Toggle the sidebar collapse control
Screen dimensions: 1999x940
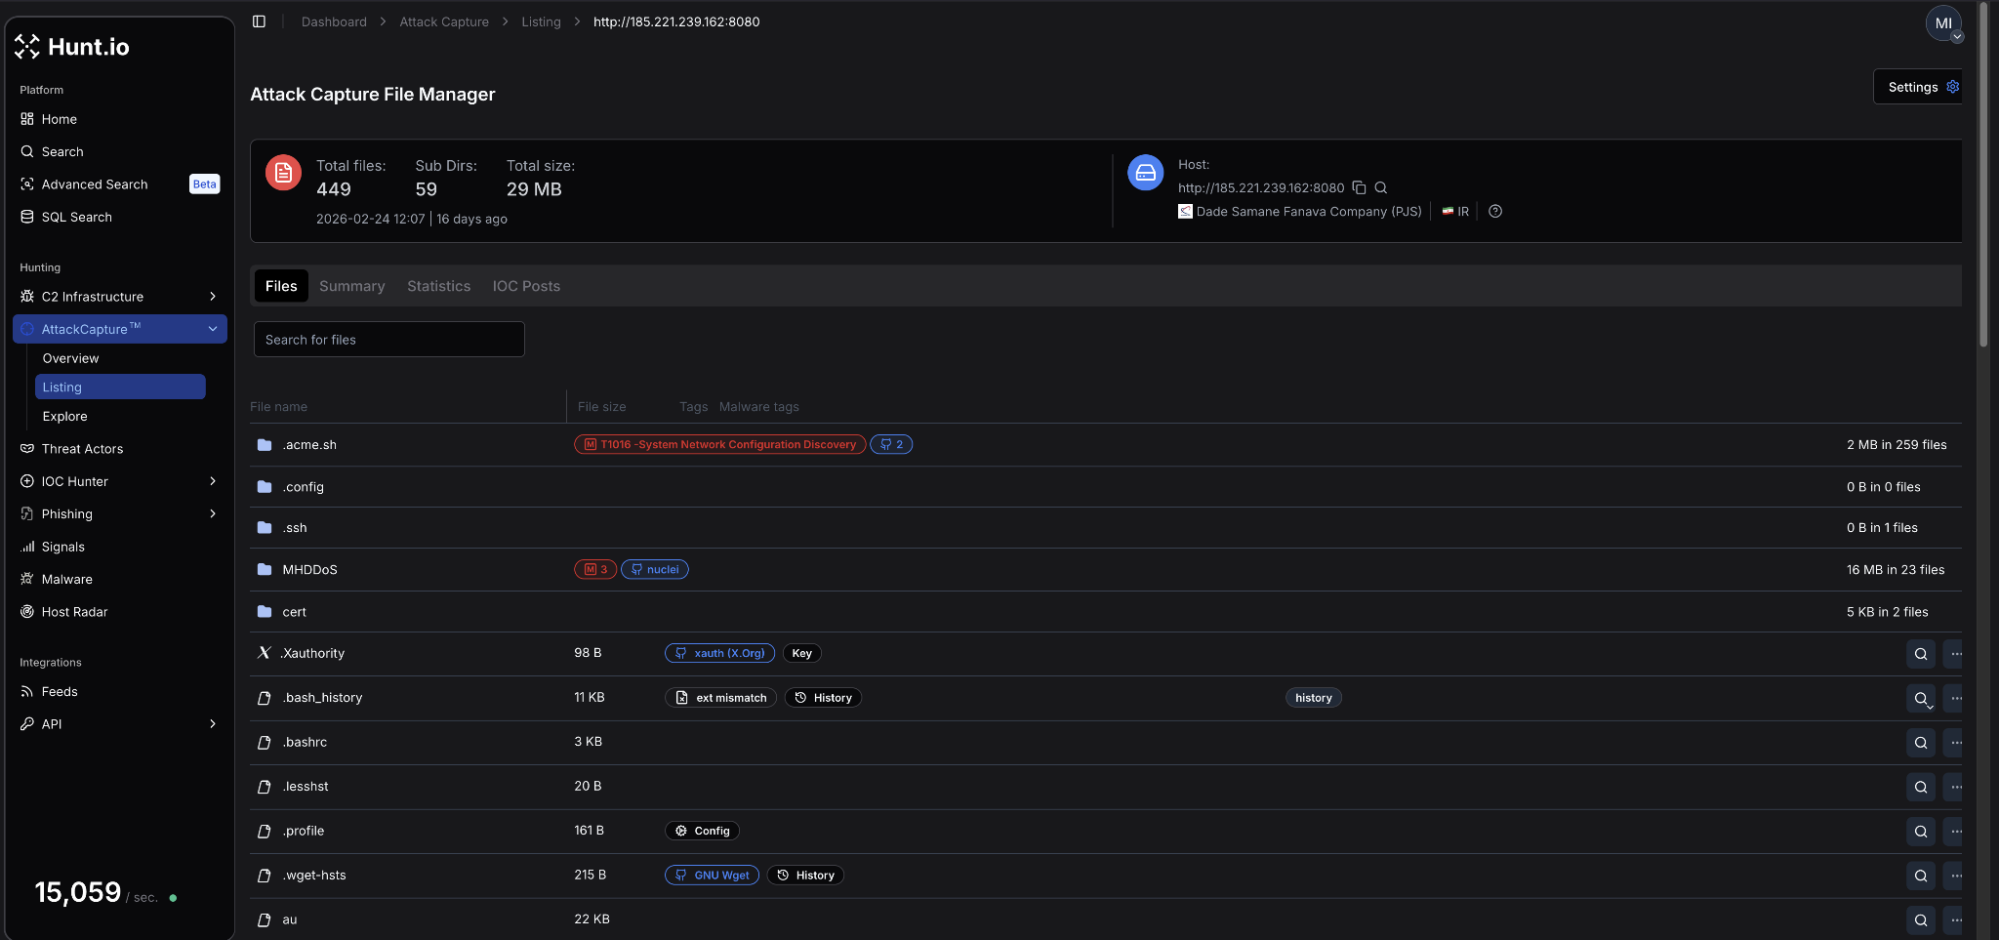259,21
